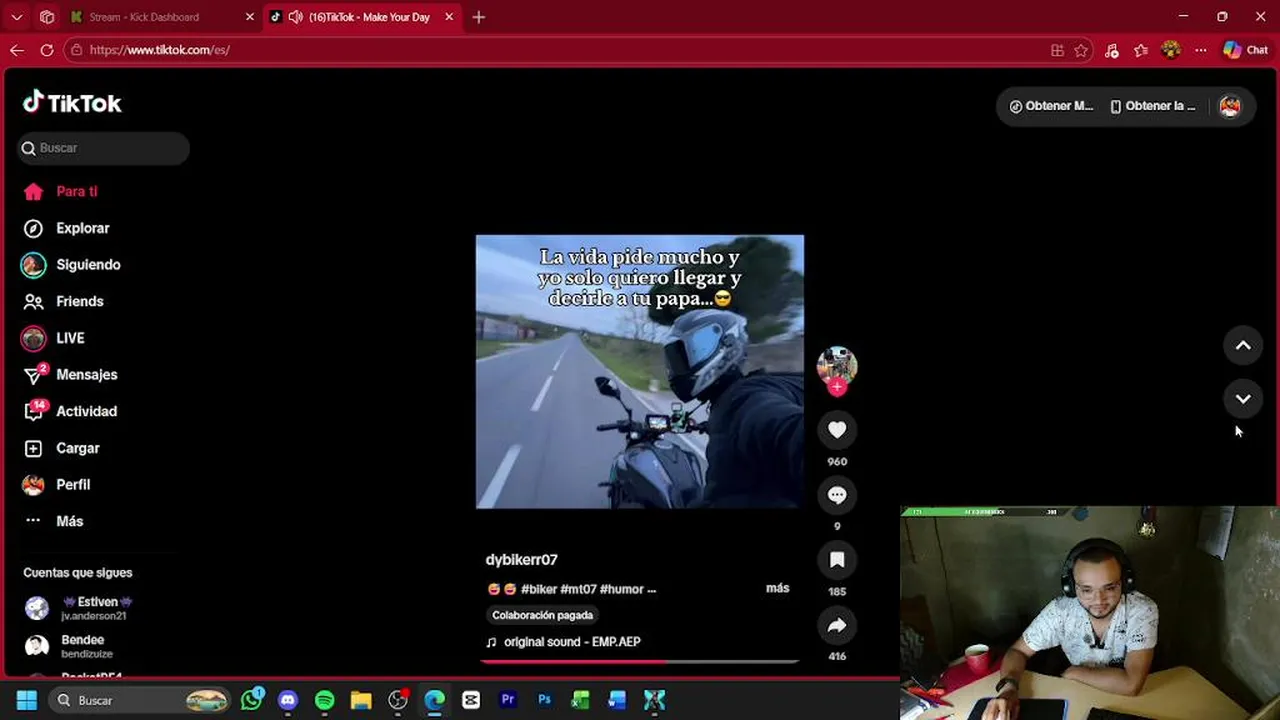The image size is (1280, 720).
Task: Click the address bar URL
Action: pyautogui.click(x=159, y=50)
